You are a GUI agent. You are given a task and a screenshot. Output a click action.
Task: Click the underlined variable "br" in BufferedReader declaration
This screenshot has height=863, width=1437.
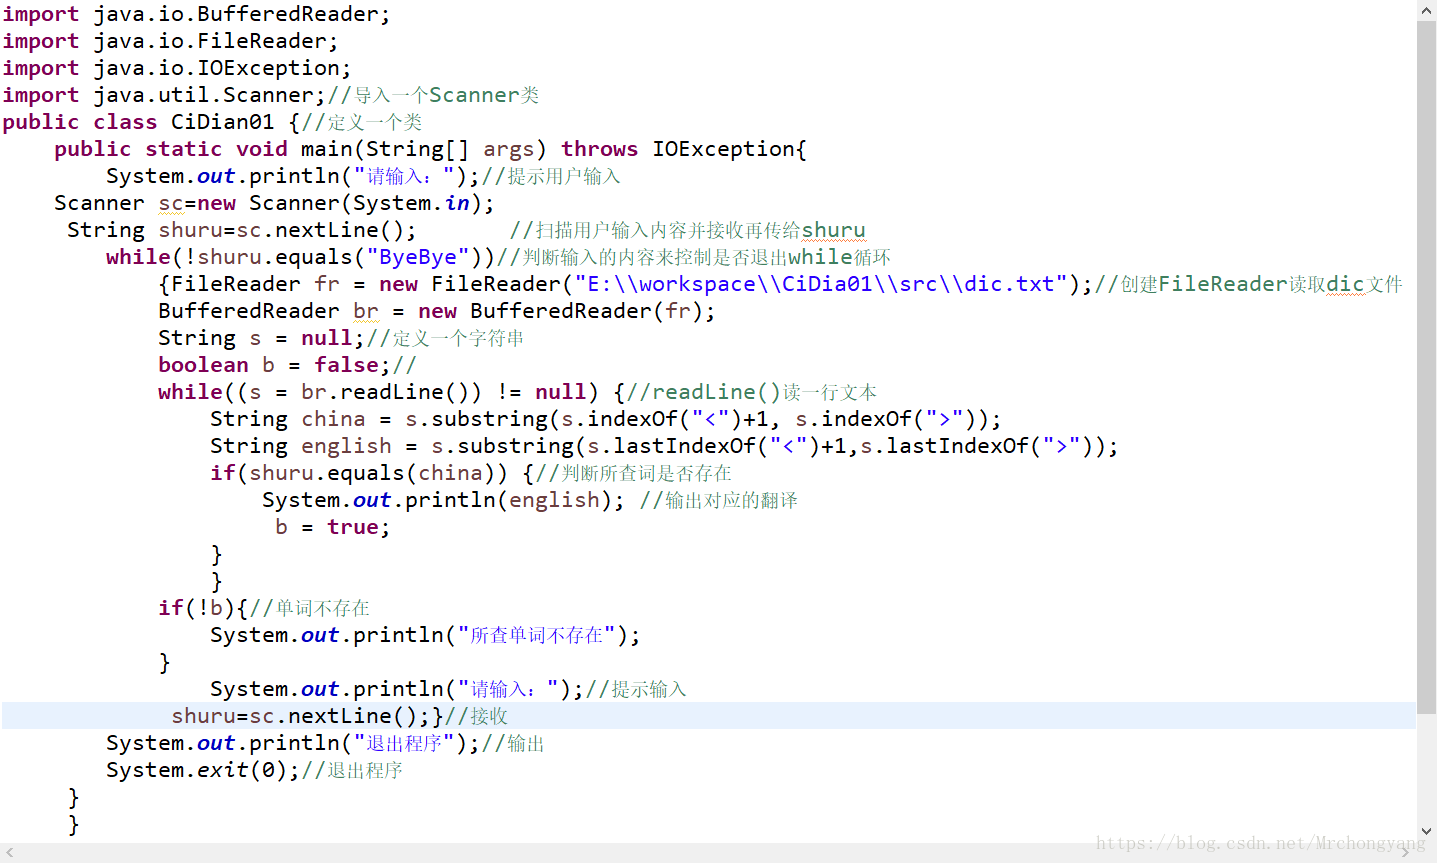pos(366,311)
